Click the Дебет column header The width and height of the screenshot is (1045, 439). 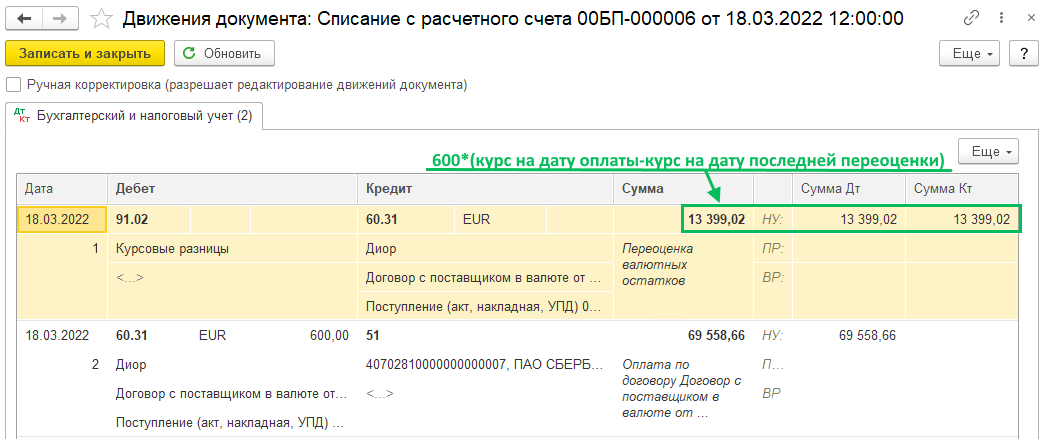tap(232, 188)
